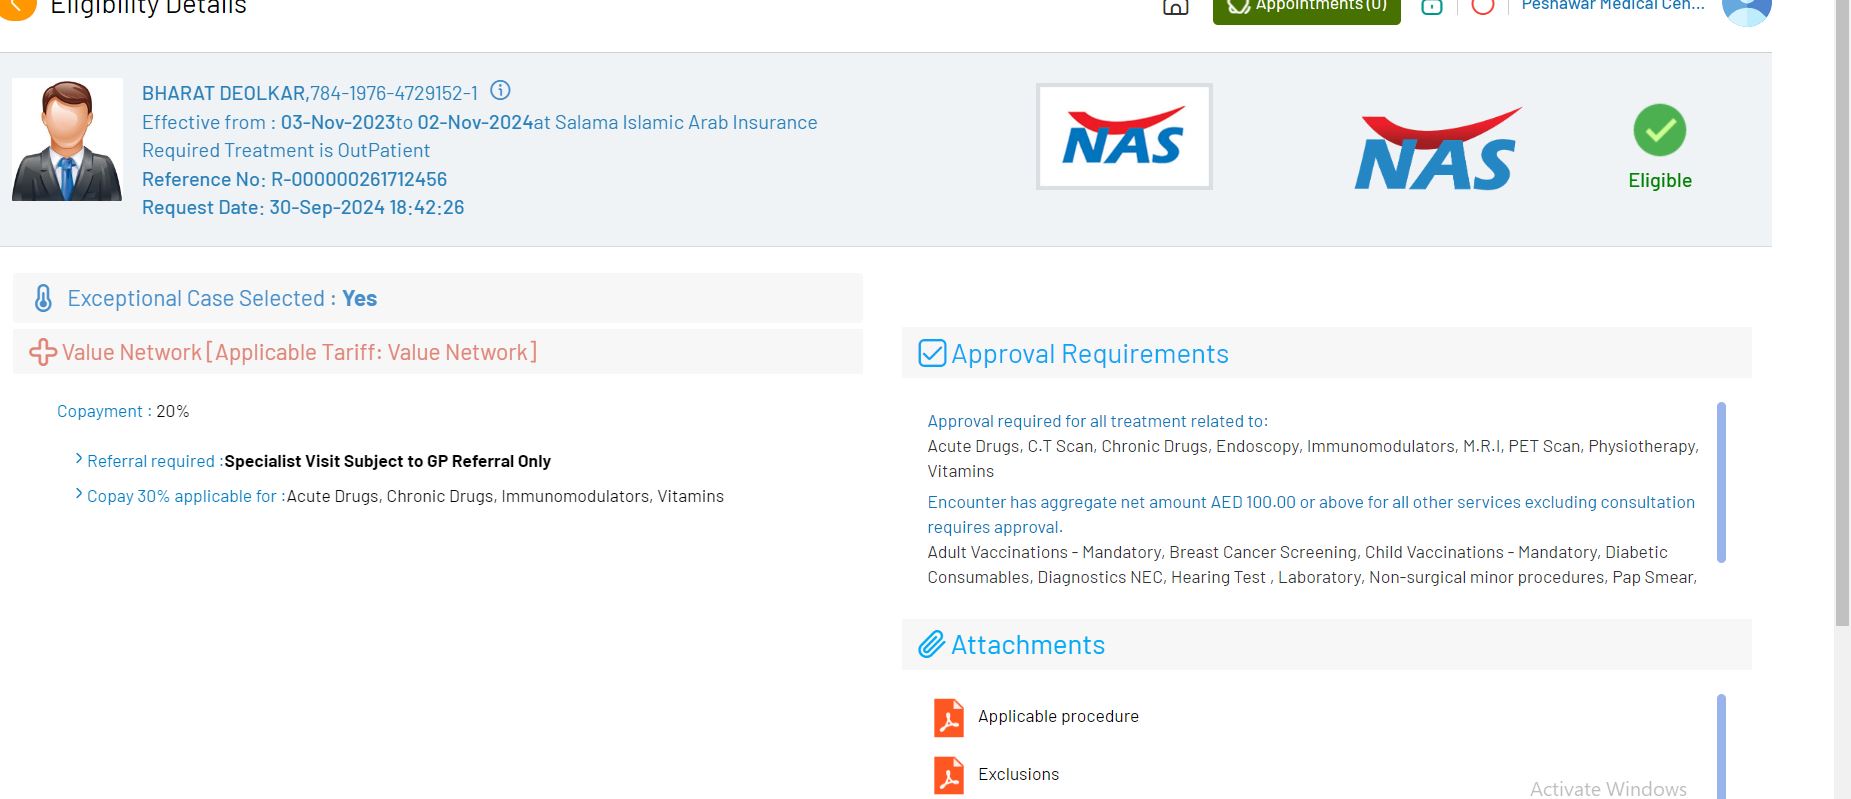
Task: Open the user profile avatar
Action: [x=1747, y=10]
